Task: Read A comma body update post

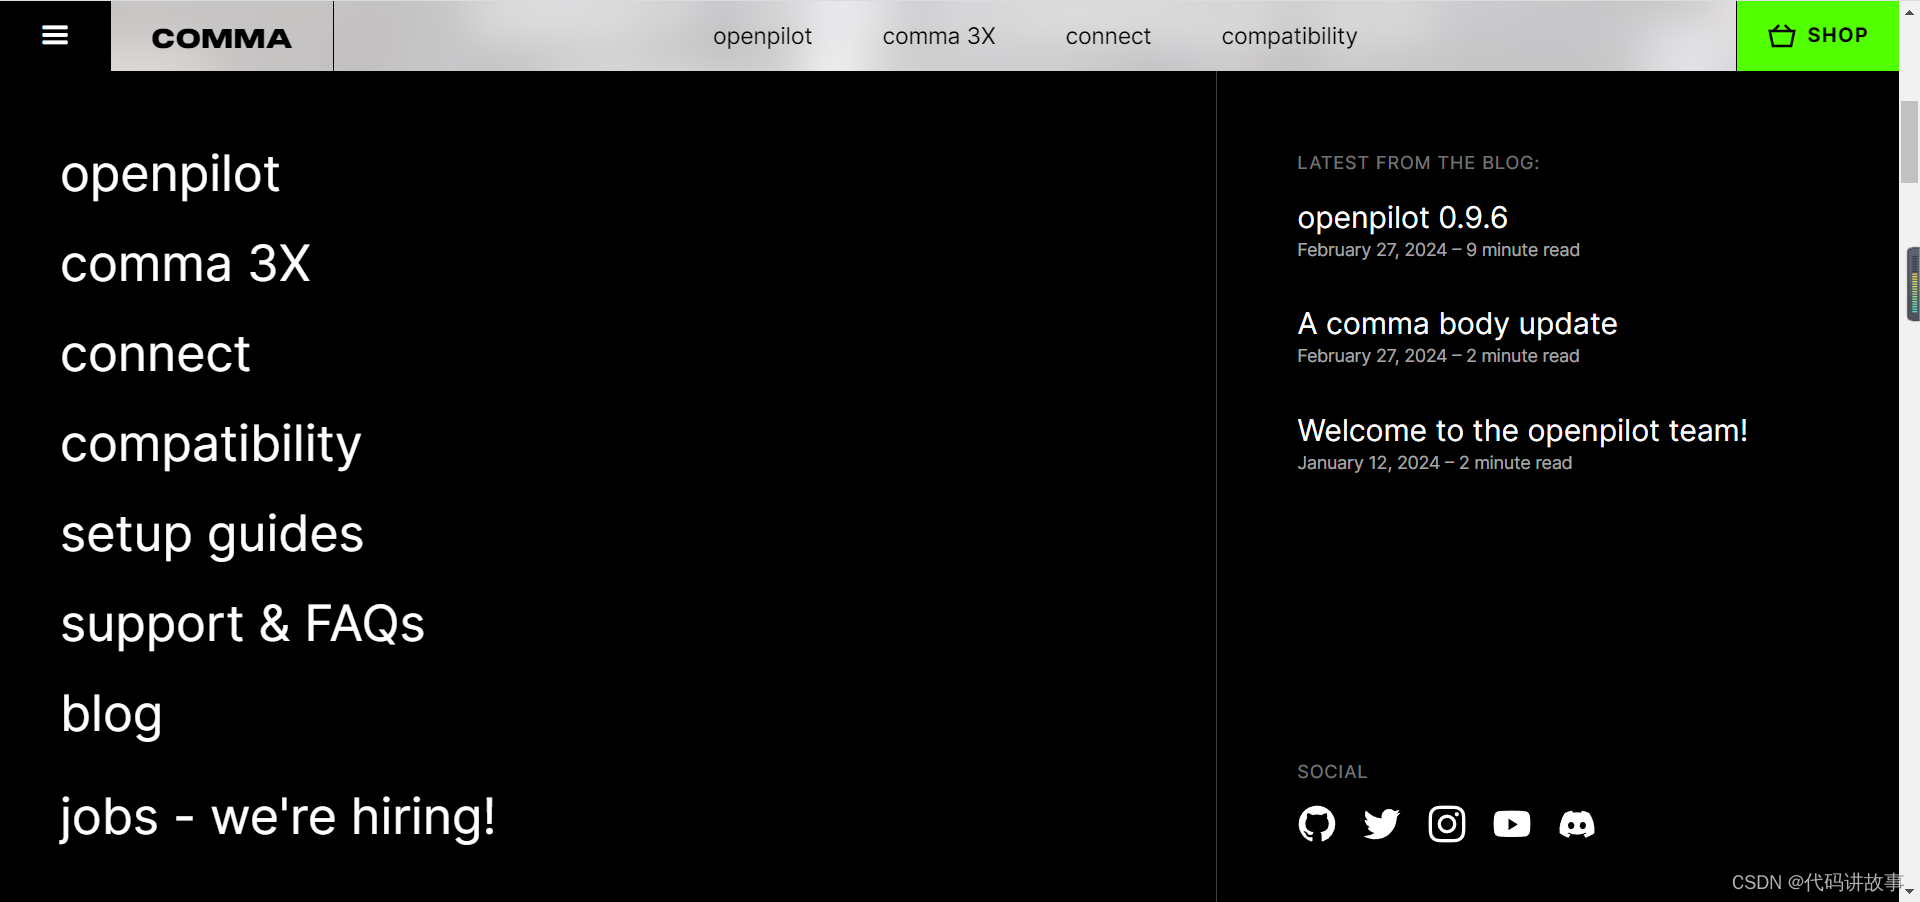Action: (1457, 324)
